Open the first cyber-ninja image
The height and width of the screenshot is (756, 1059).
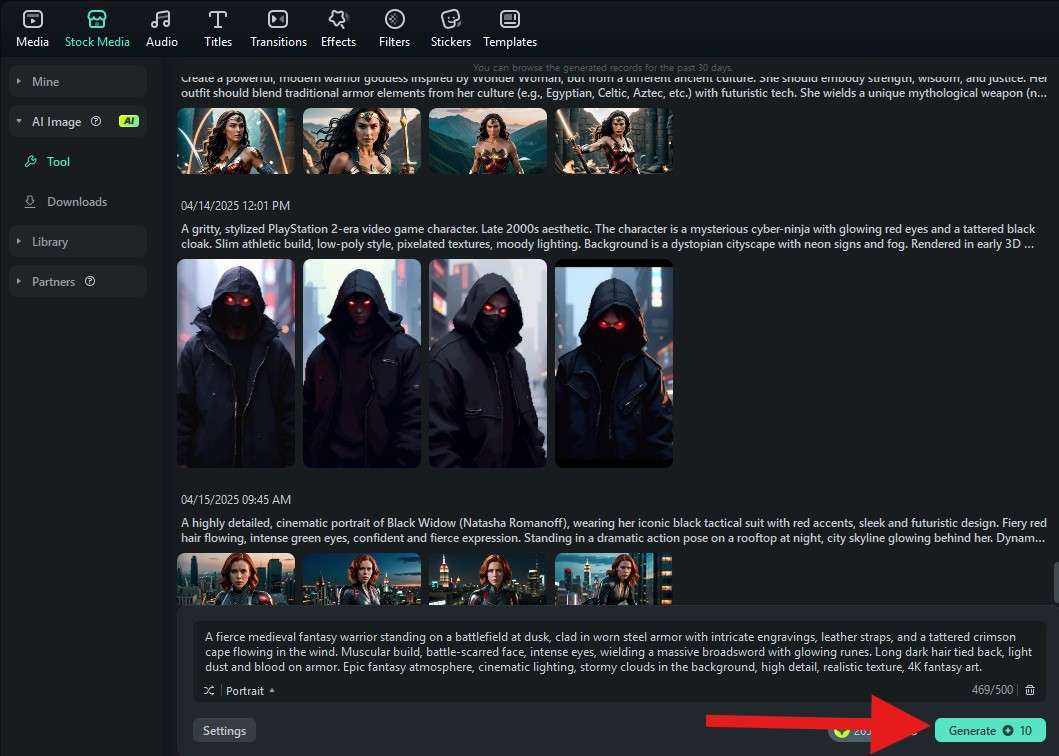(236, 363)
